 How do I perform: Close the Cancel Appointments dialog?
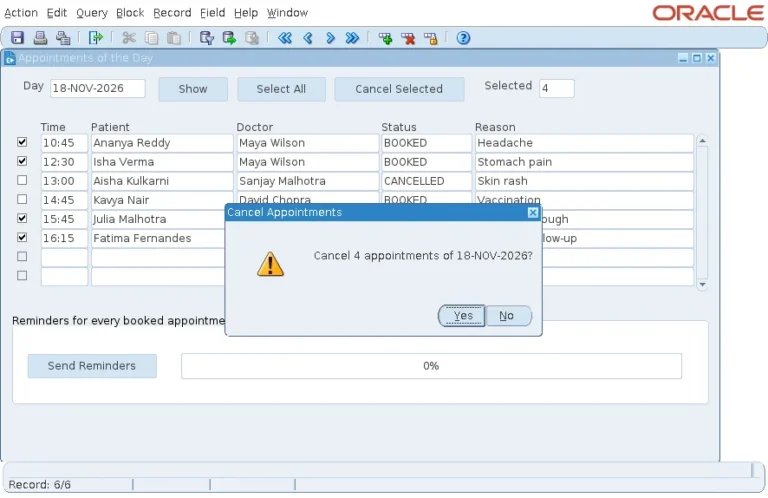tap(533, 213)
